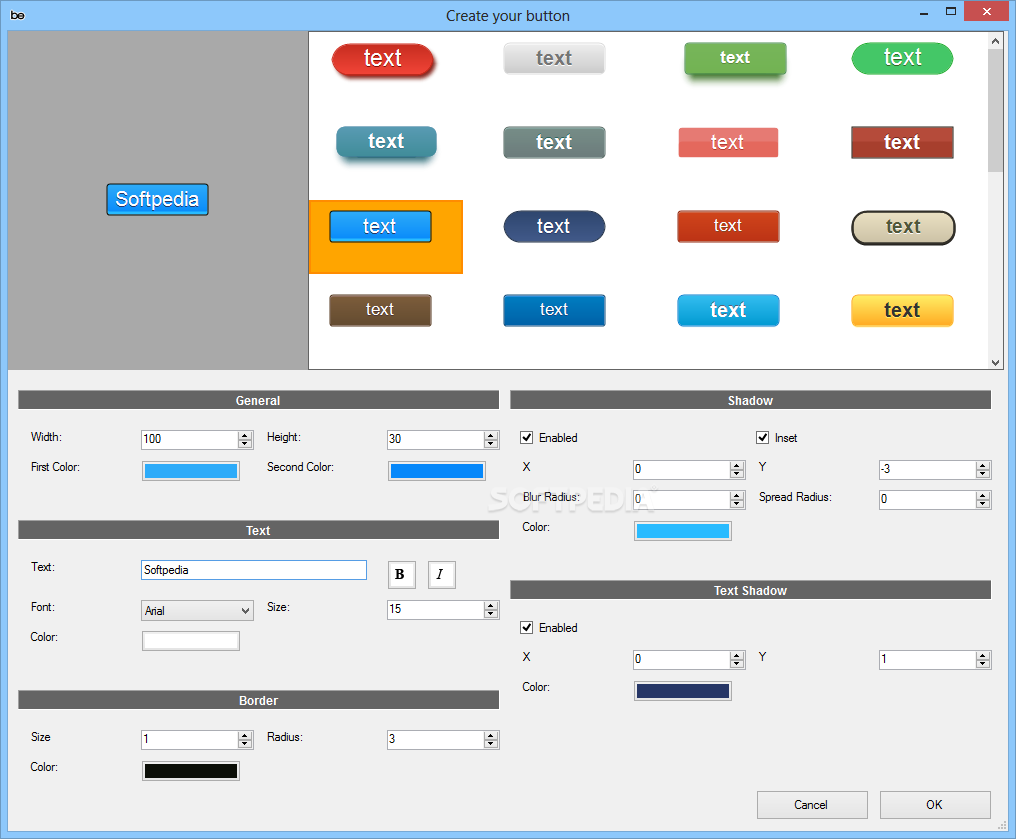Select the red glossy pill button template
The height and width of the screenshot is (839, 1016).
[382, 60]
